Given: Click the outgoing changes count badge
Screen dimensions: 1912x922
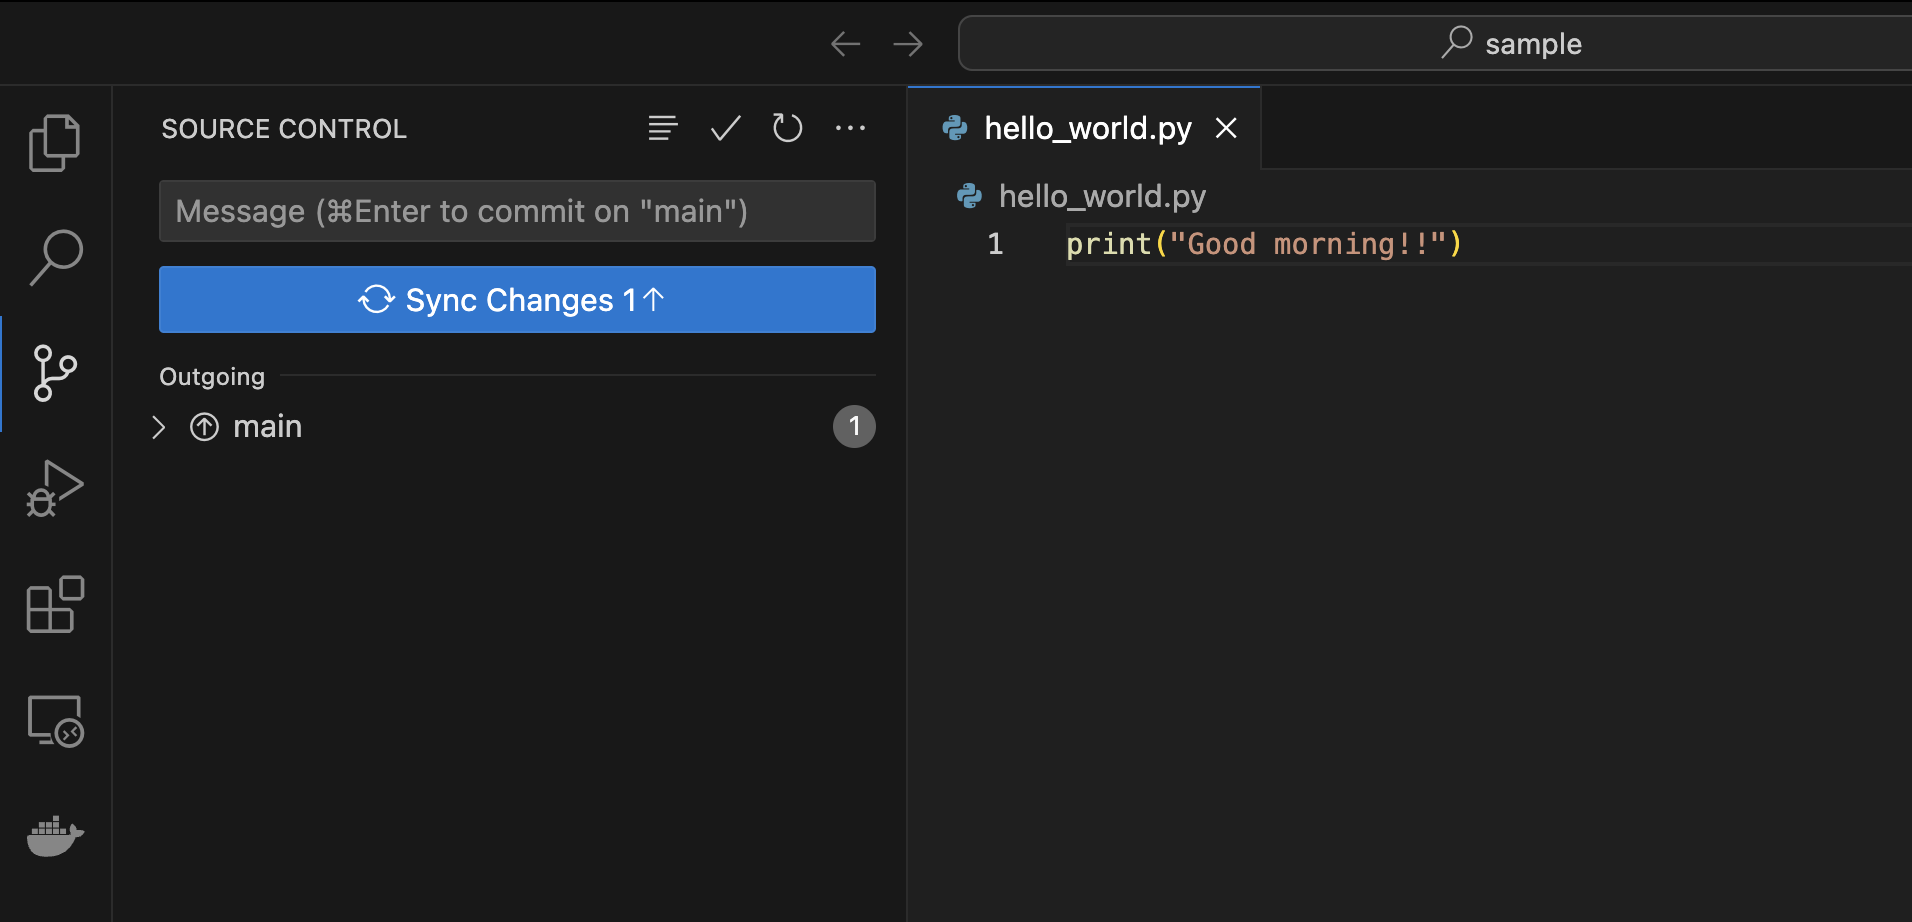Looking at the screenshot, I should tap(854, 427).
